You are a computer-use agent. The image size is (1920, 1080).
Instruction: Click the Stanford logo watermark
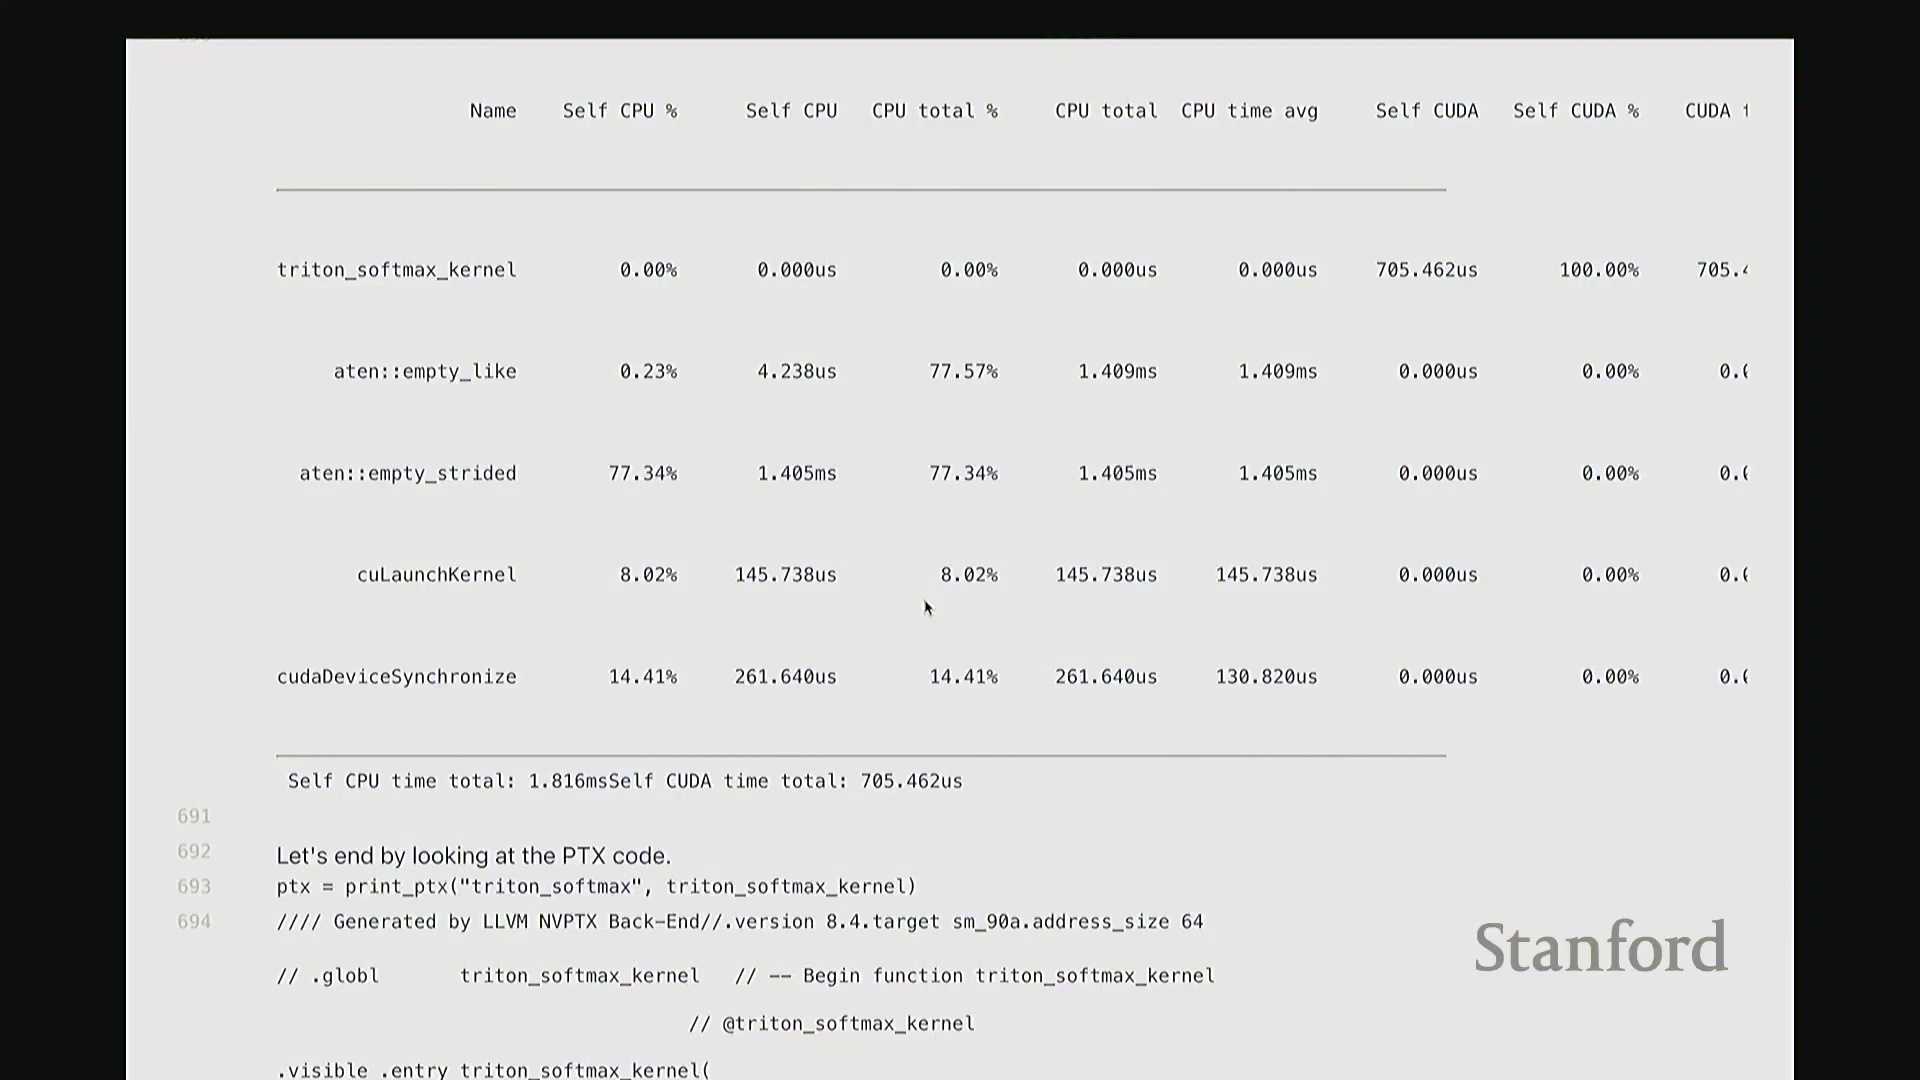[x=1600, y=947]
